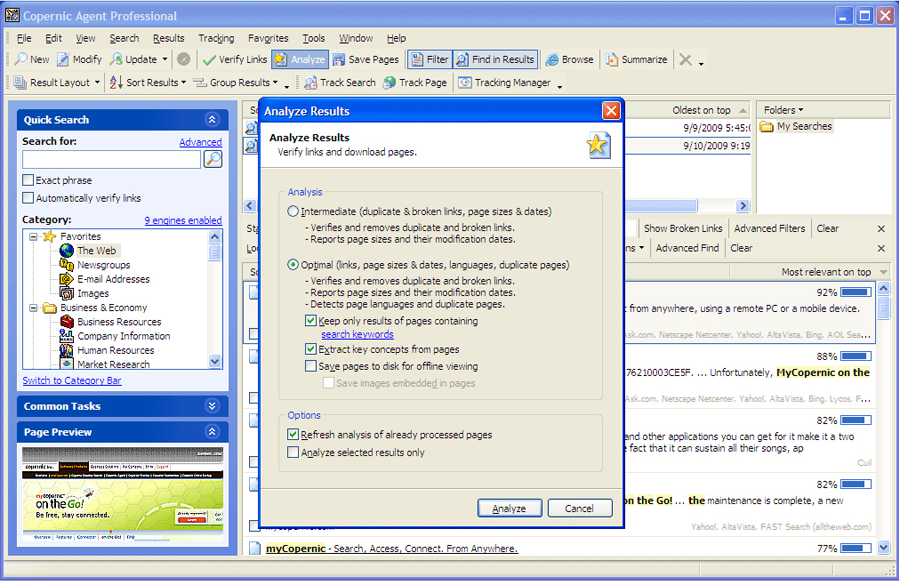The image size is (899, 581).
Task: Click the Summarize toolbar icon
Action: coord(611,60)
